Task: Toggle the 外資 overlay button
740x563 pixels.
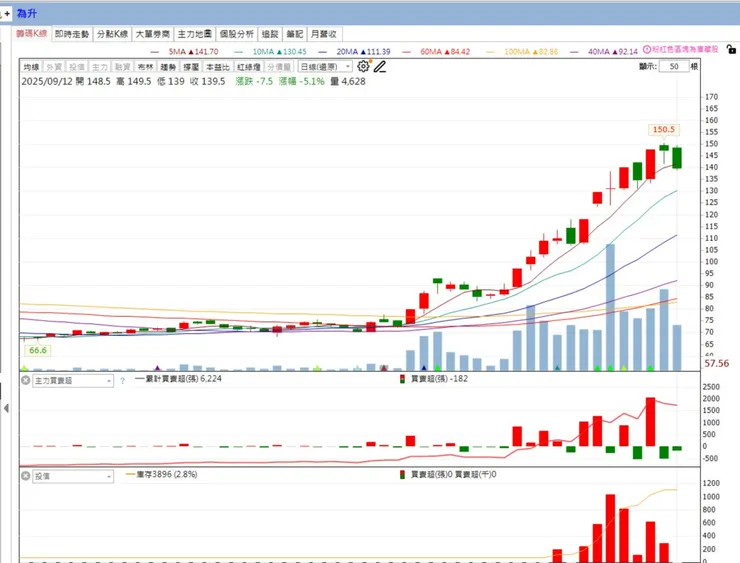Action: coord(54,67)
